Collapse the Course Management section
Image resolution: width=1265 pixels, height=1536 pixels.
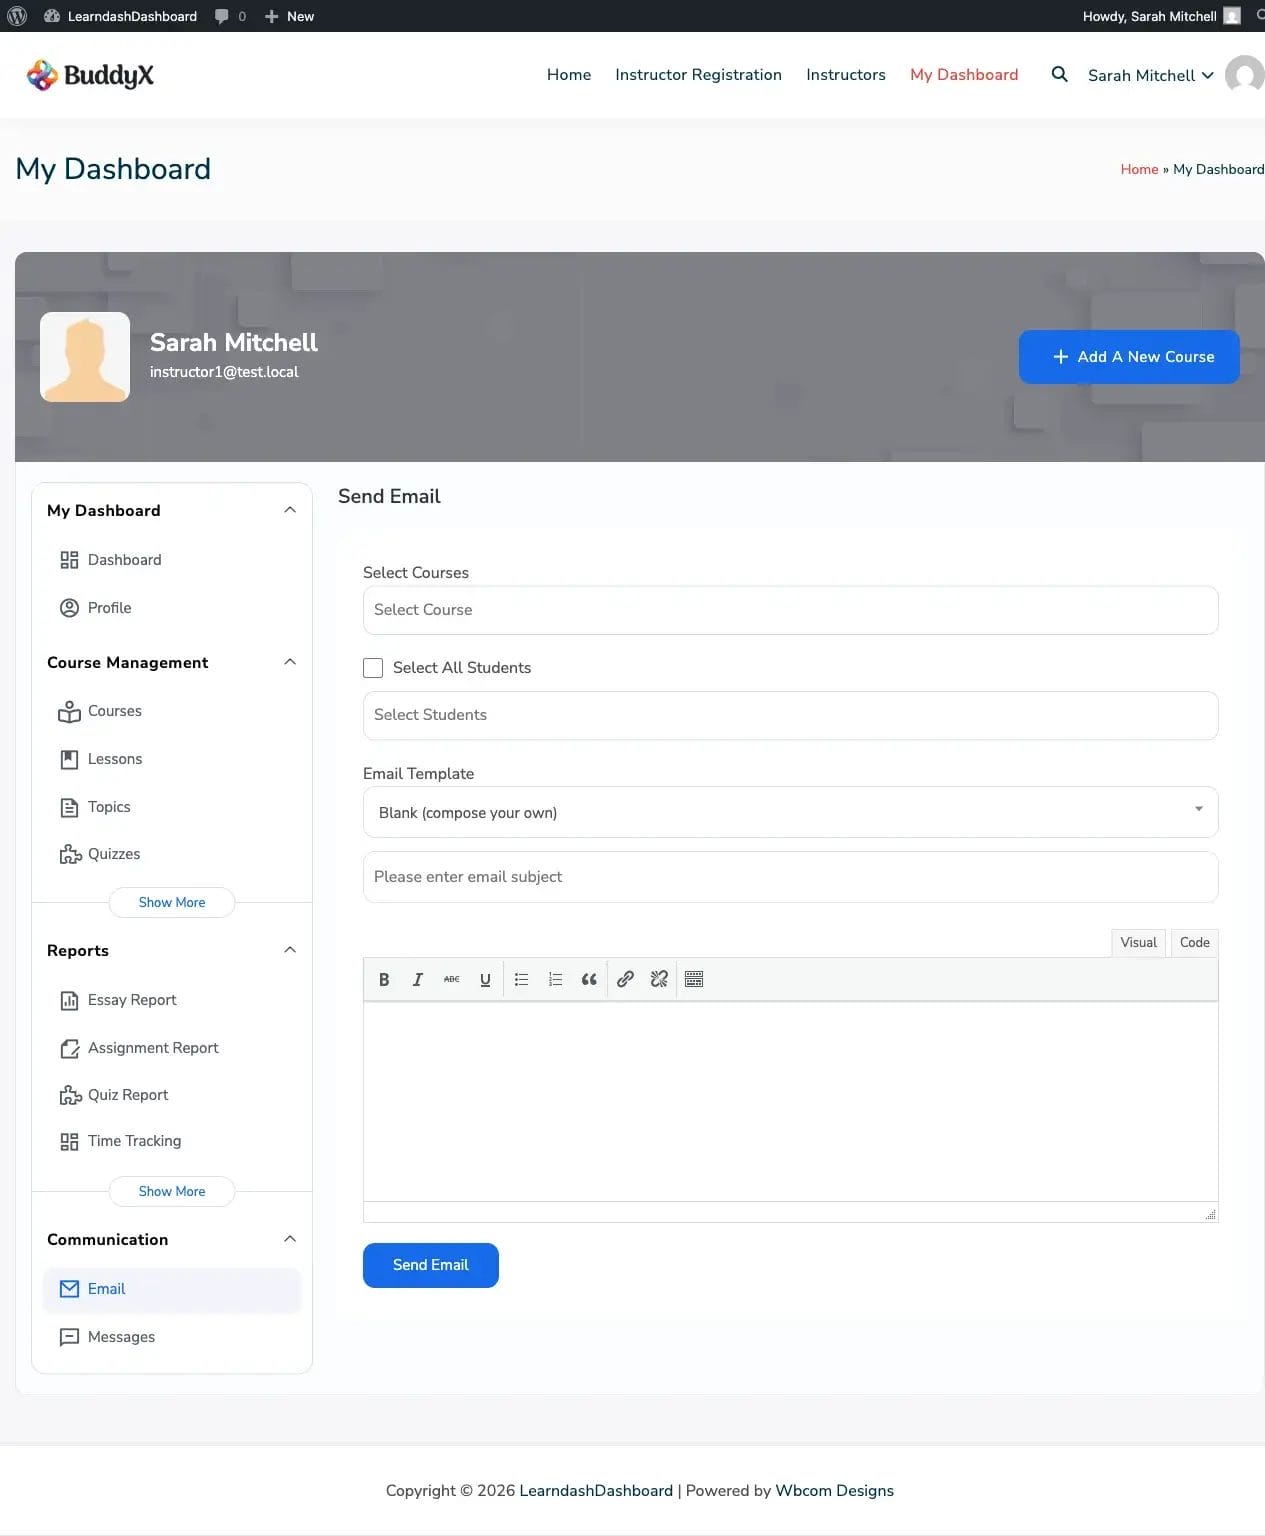tap(289, 661)
